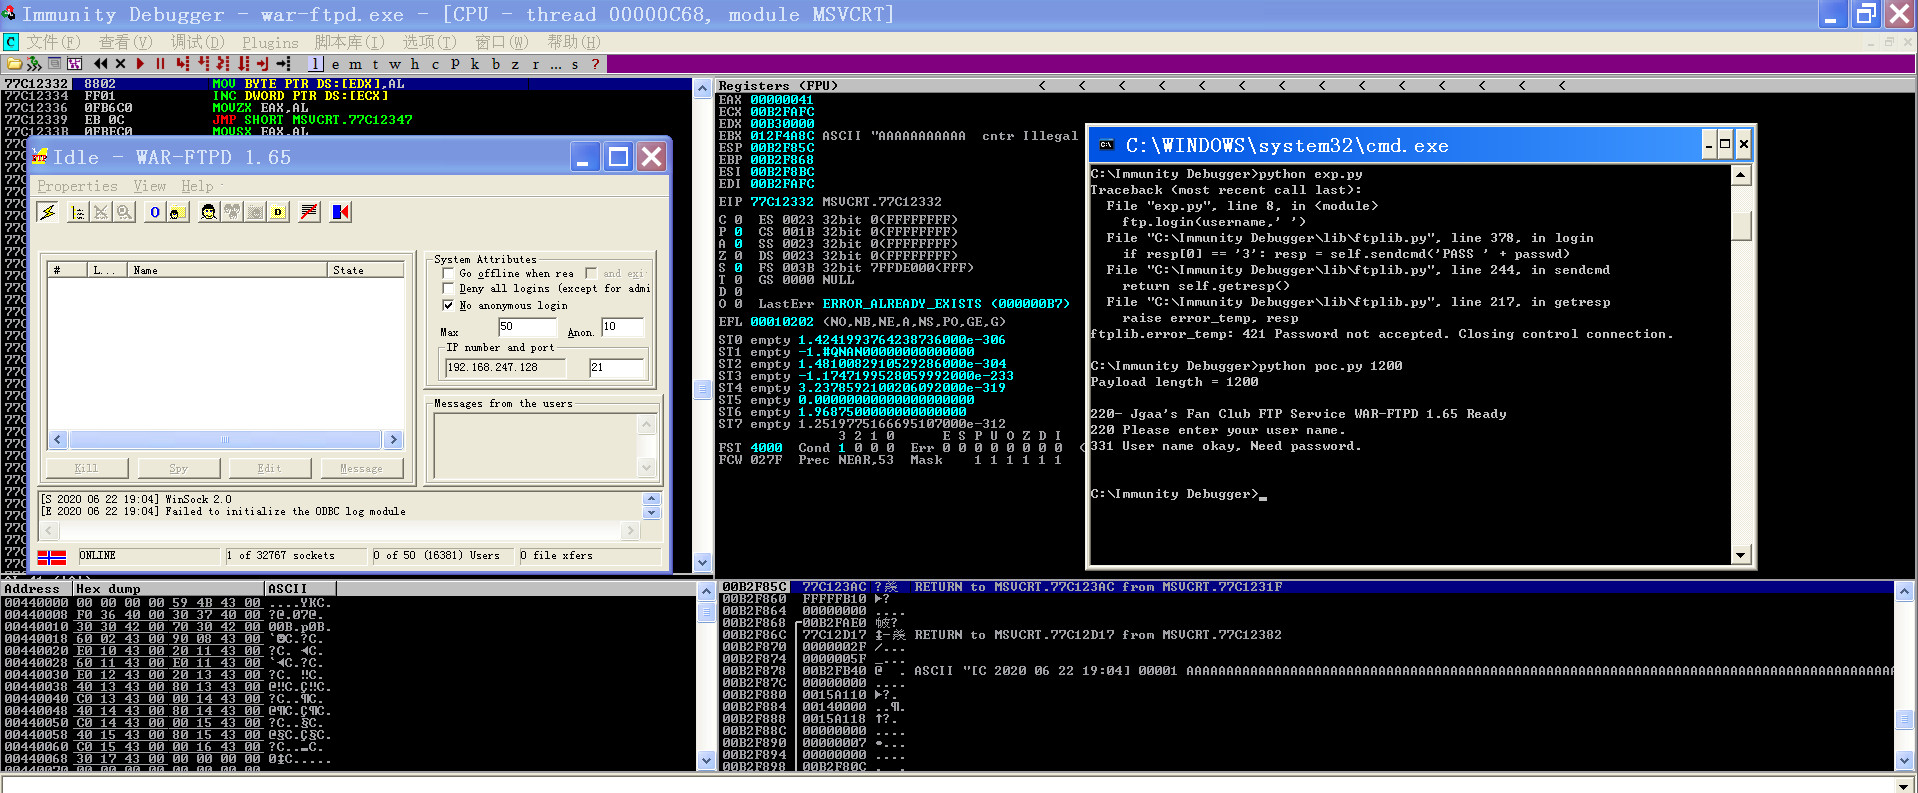Image resolution: width=1918 pixels, height=793 pixels.
Task: Click the Edit button in WAR-FTPD
Action: click(270, 468)
